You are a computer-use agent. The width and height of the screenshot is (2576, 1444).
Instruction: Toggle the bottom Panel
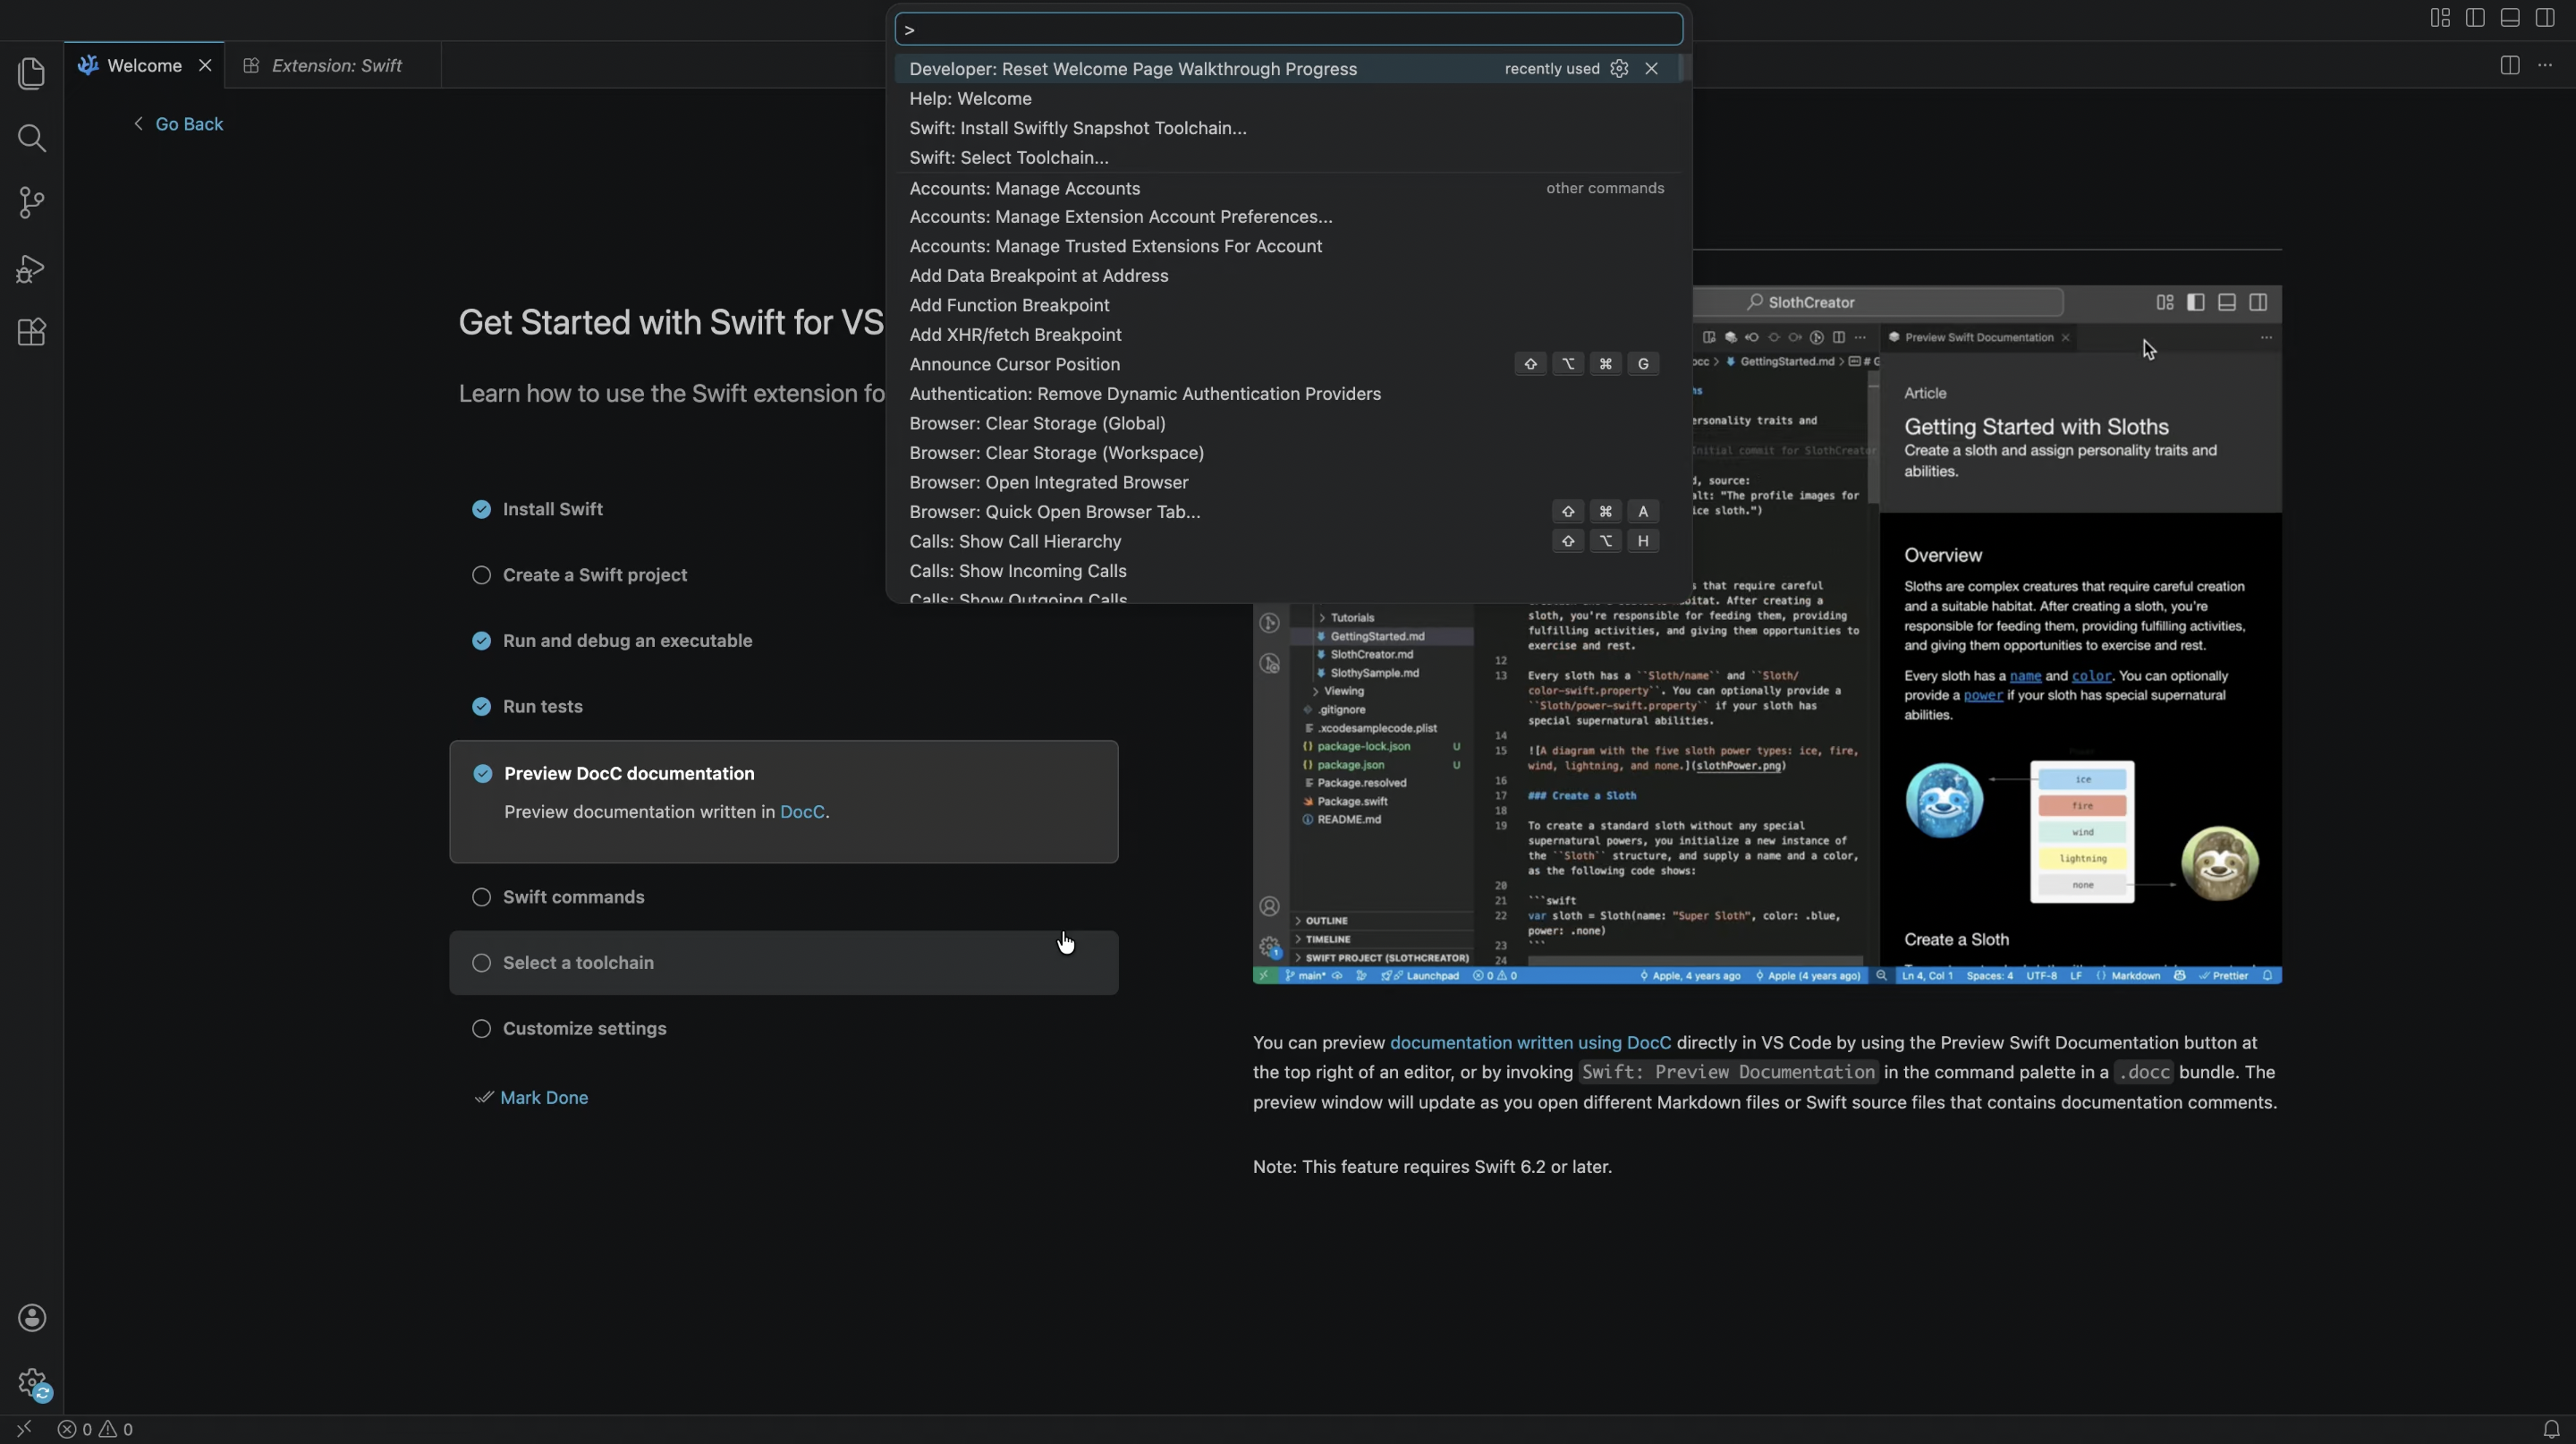point(2510,18)
